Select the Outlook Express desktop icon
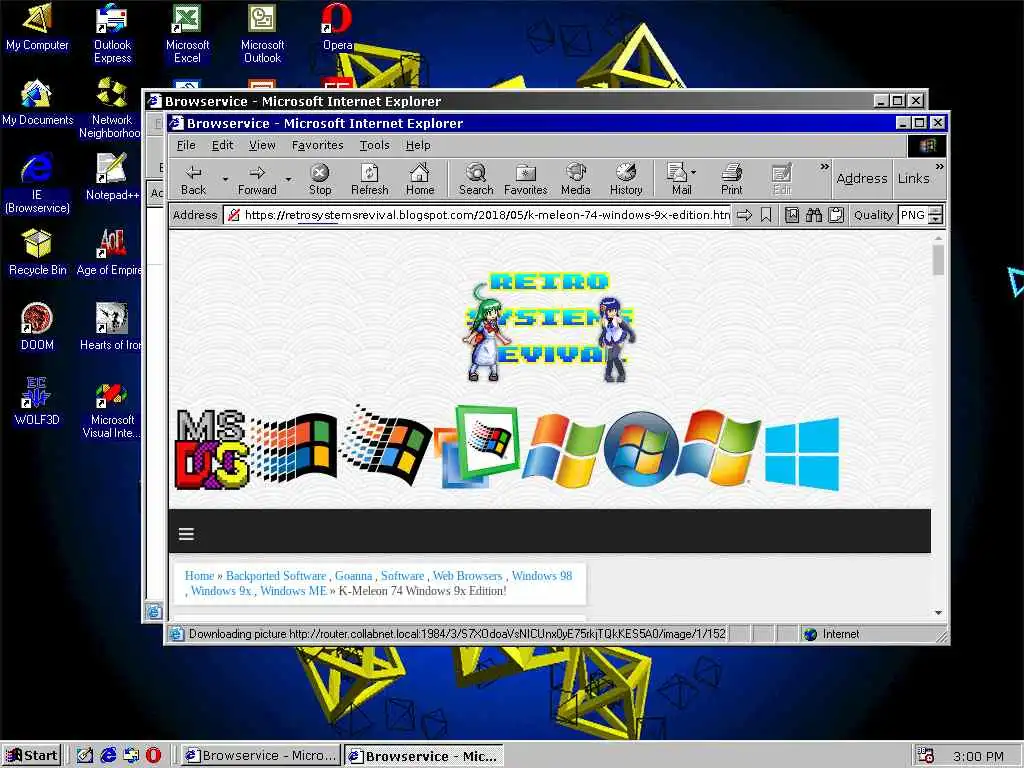 [x=112, y=34]
